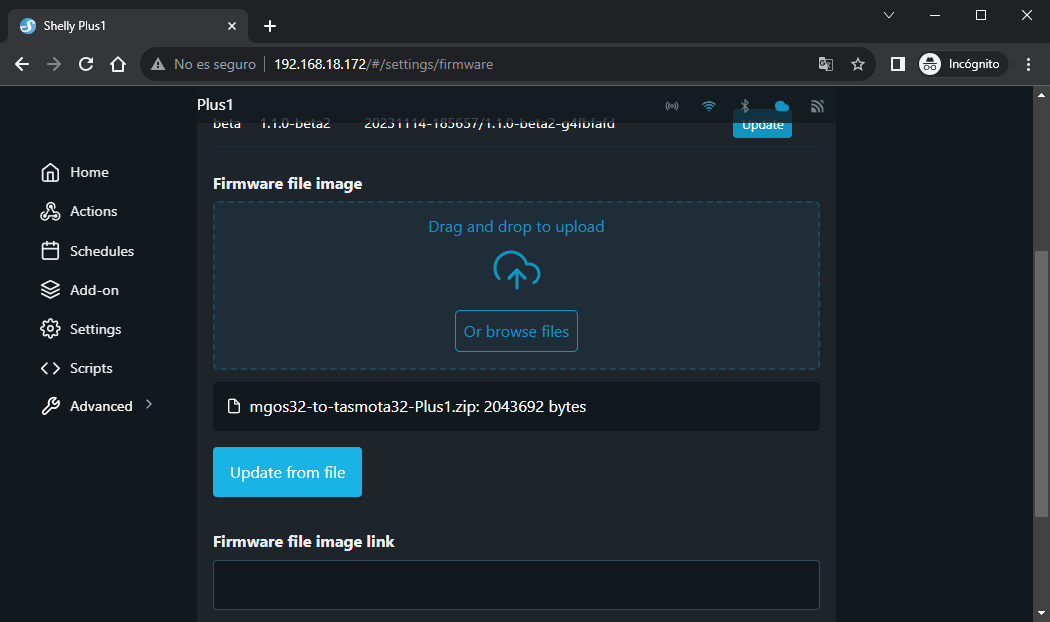Click the Firmware file image link field
Screen dimensions: 1050x622
click(516, 585)
